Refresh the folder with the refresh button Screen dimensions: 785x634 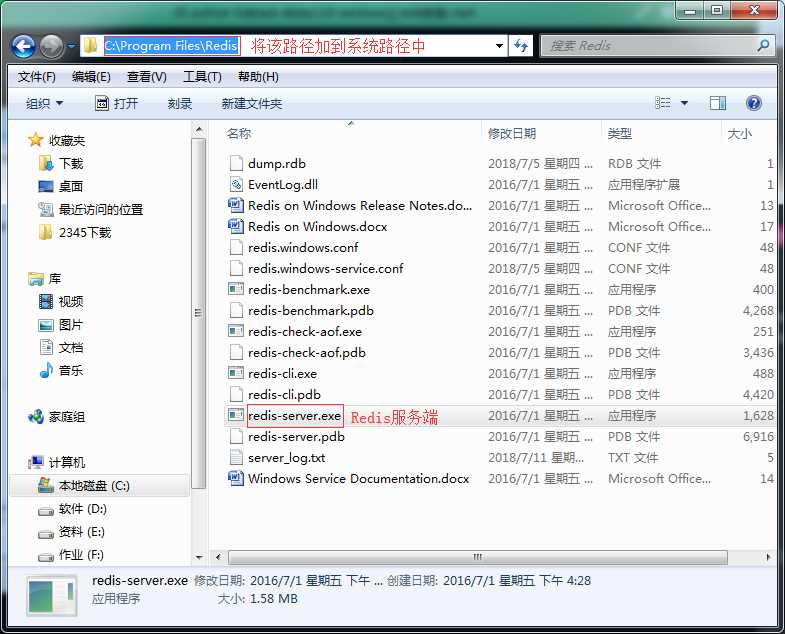tap(521, 46)
